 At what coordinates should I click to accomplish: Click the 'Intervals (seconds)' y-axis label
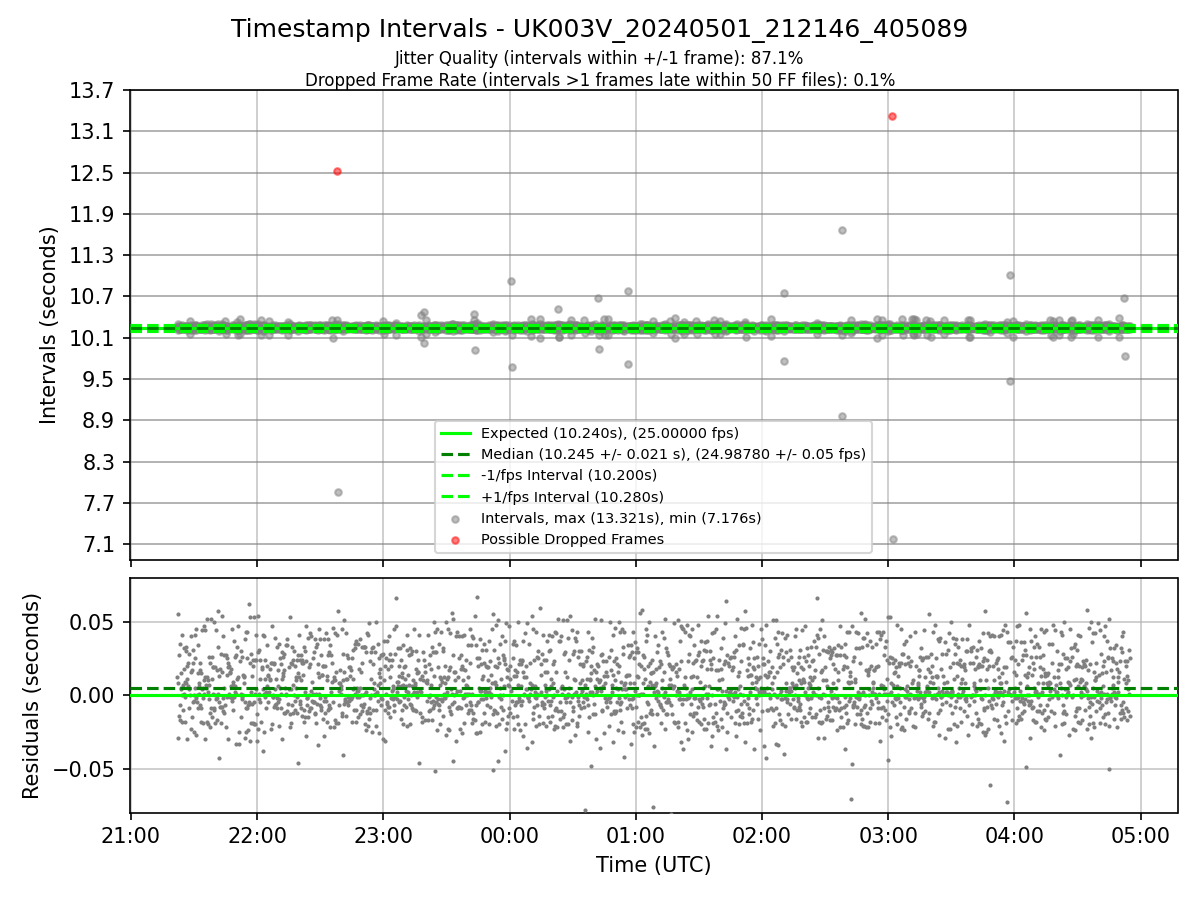coord(48,325)
